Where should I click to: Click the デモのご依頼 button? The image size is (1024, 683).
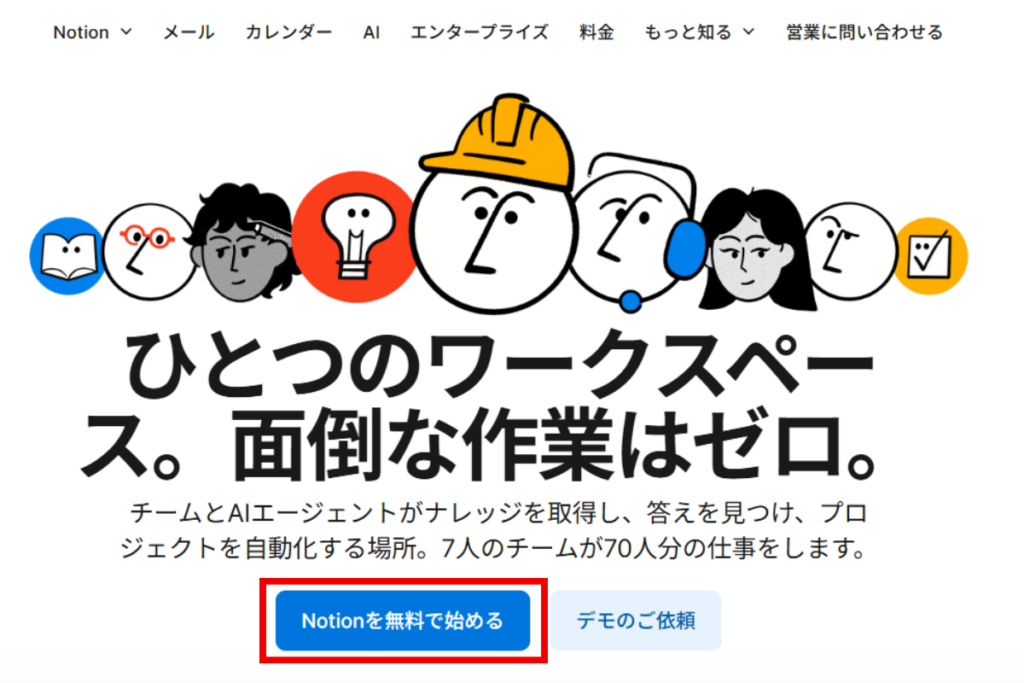click(635, 620)
